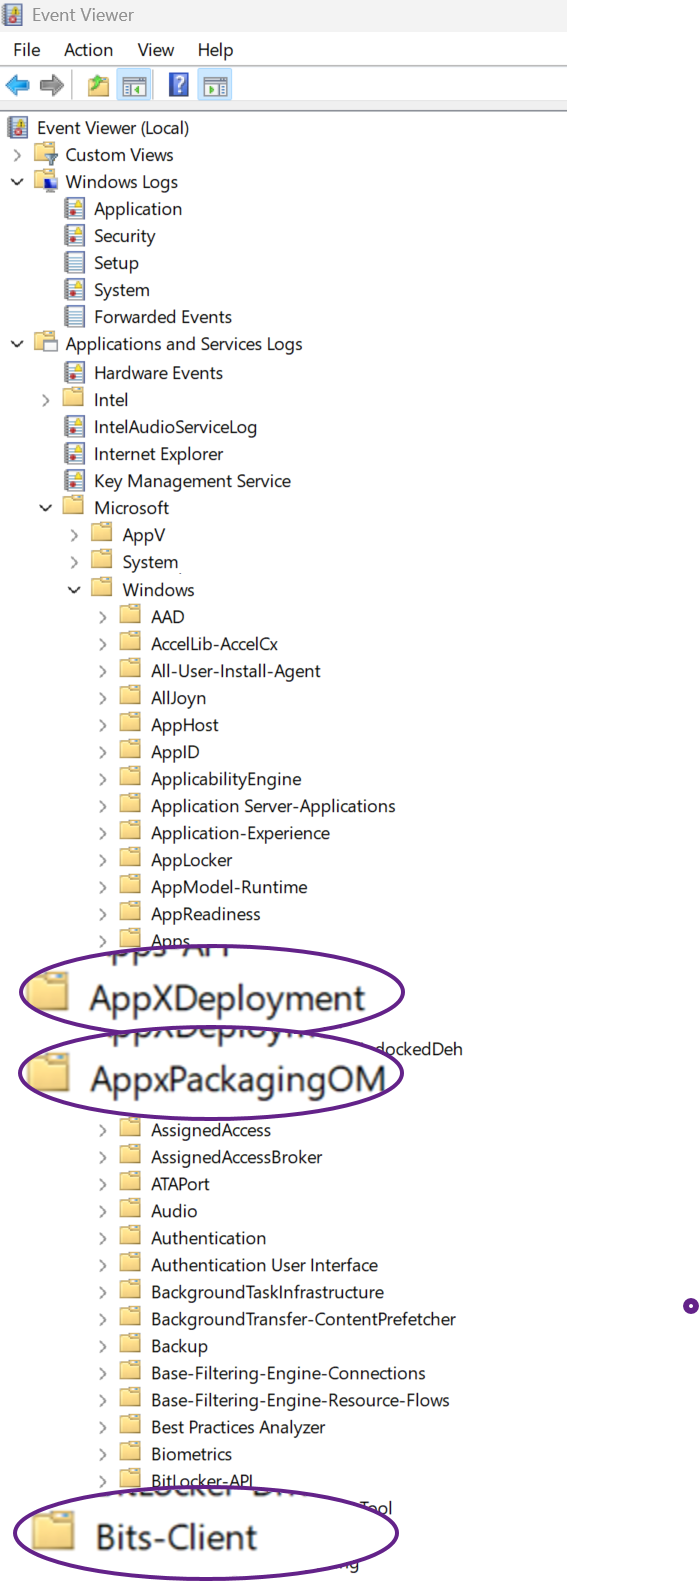Open the View menu

click(155, 50)
